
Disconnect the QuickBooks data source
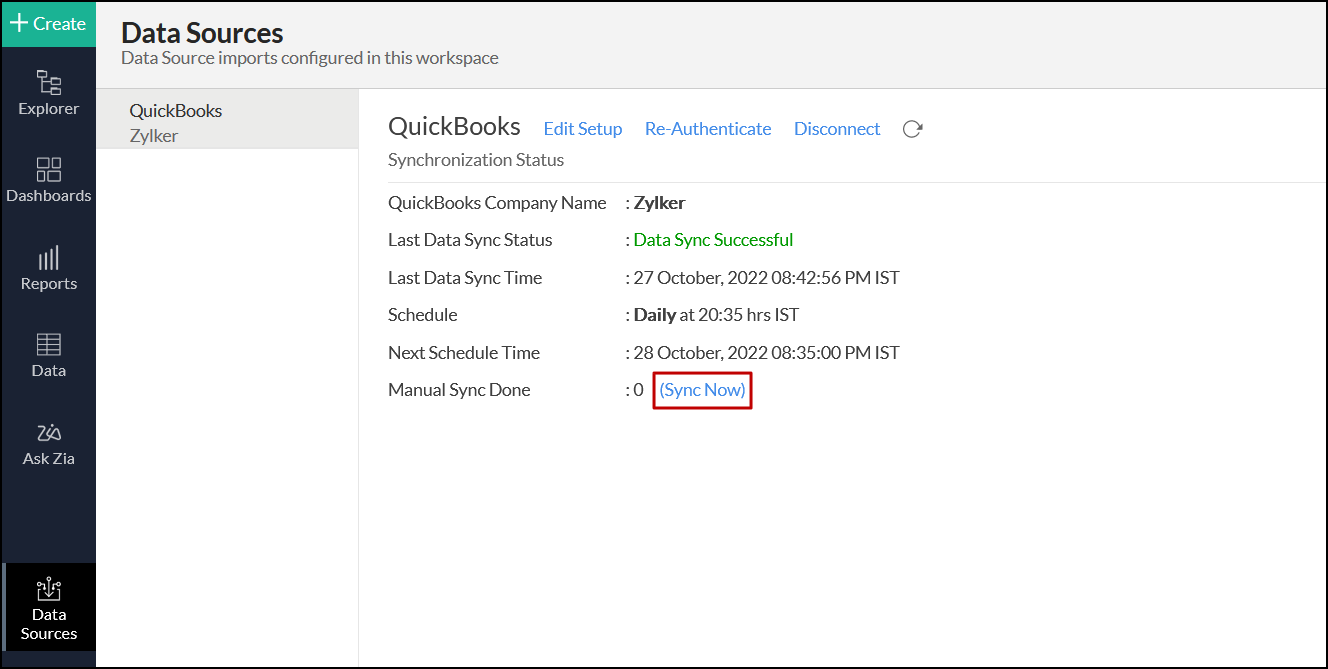[836, 129]
